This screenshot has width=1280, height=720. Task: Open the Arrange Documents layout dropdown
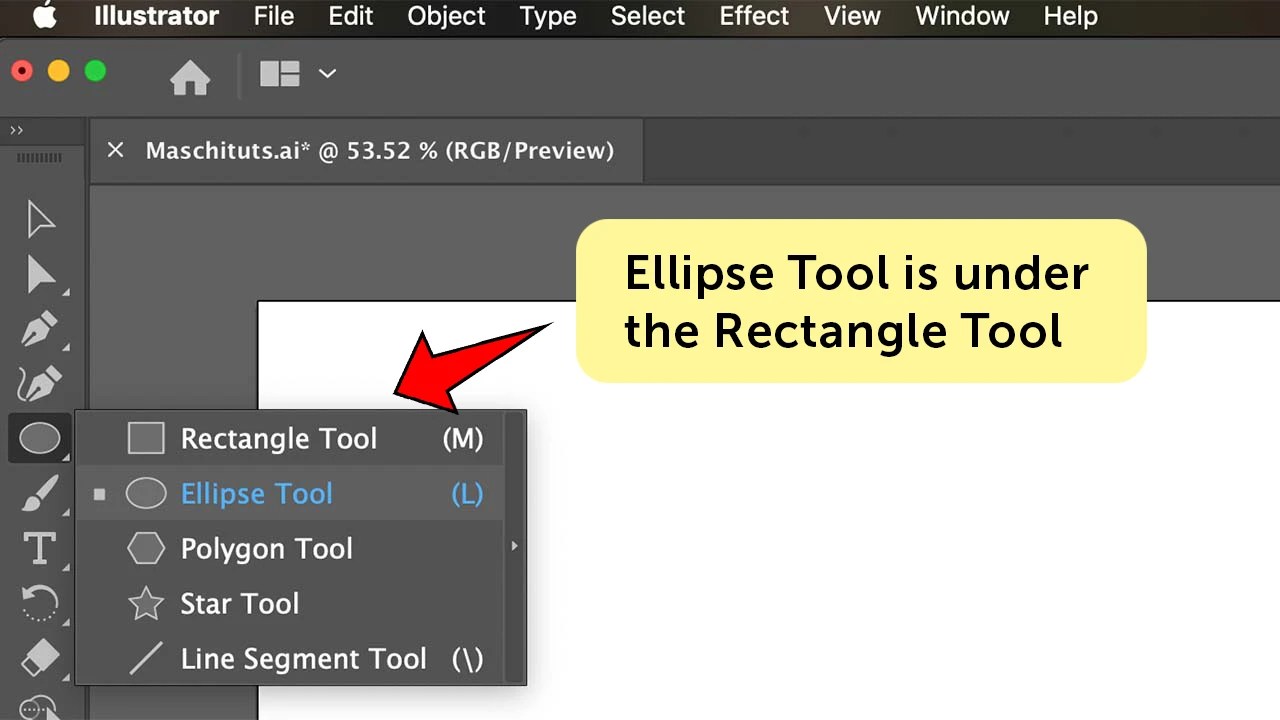click(x=298, y=74)
